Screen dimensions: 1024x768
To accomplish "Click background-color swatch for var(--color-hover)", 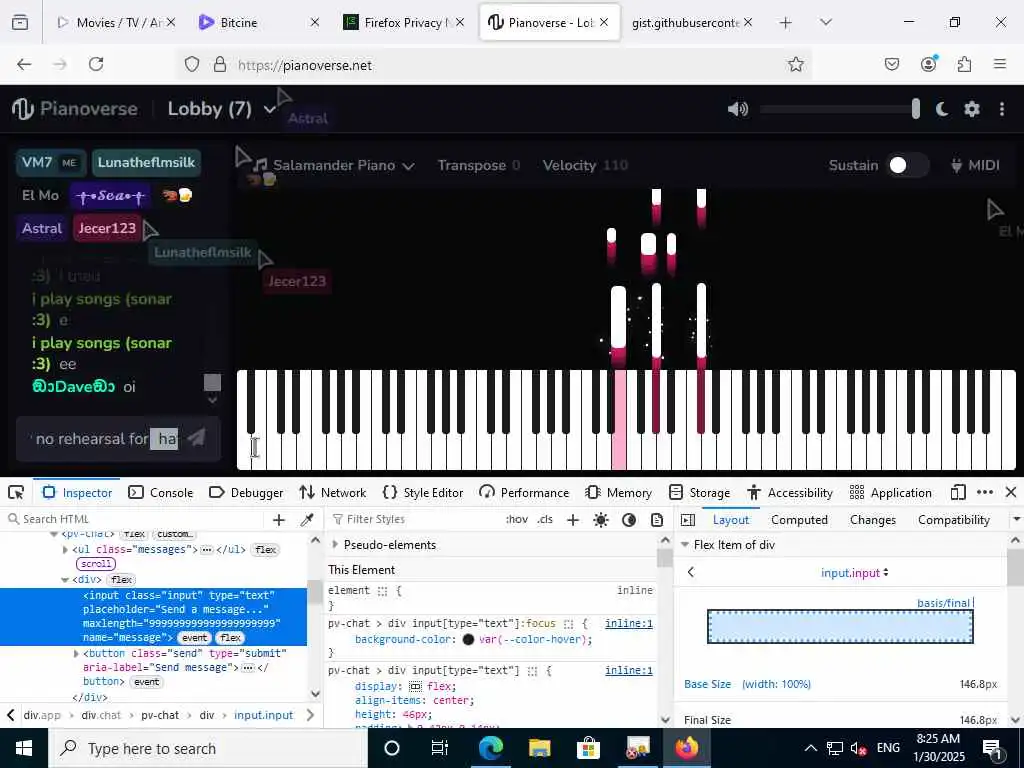I will tap(468, 639).
